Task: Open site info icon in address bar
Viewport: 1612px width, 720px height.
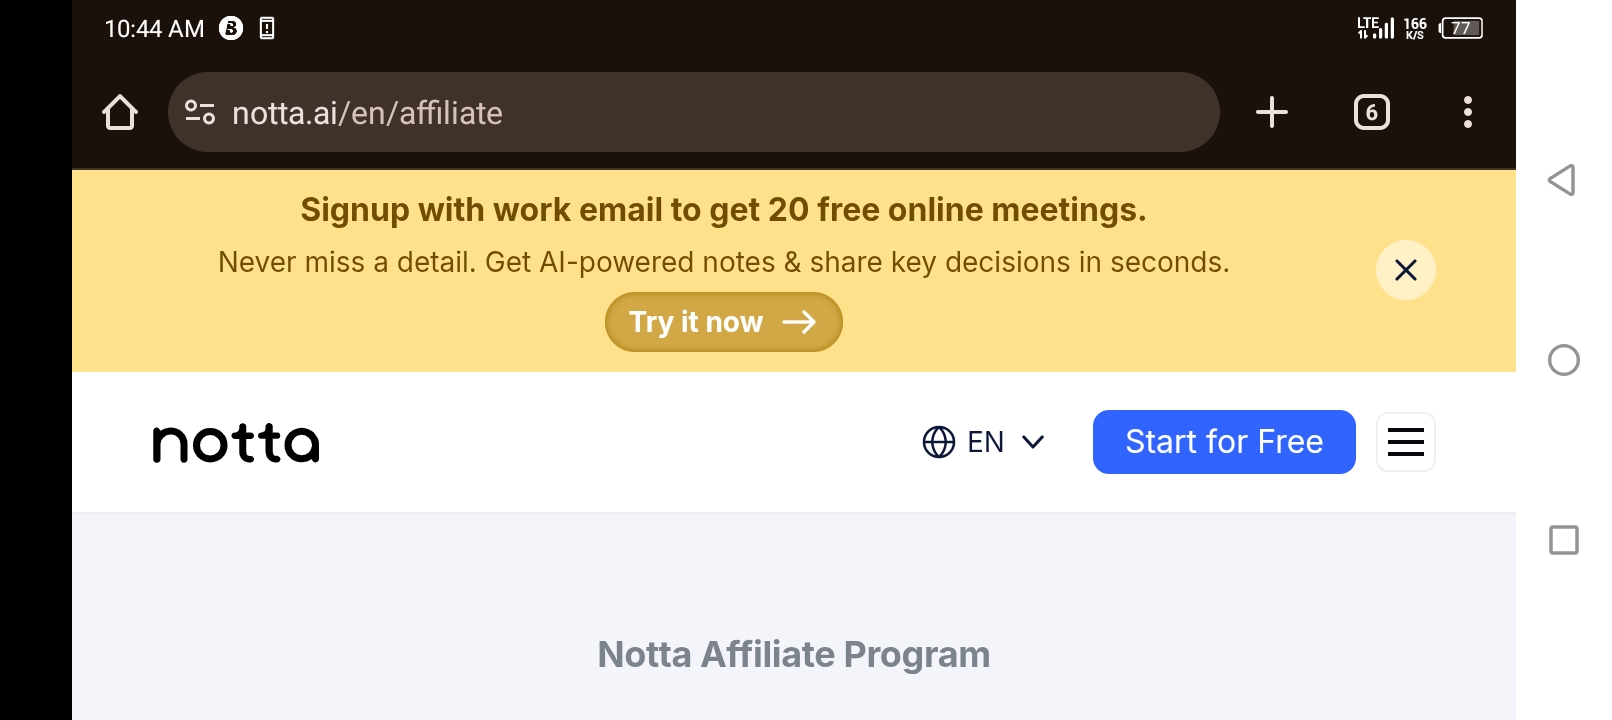Action: tap(200, 112)
